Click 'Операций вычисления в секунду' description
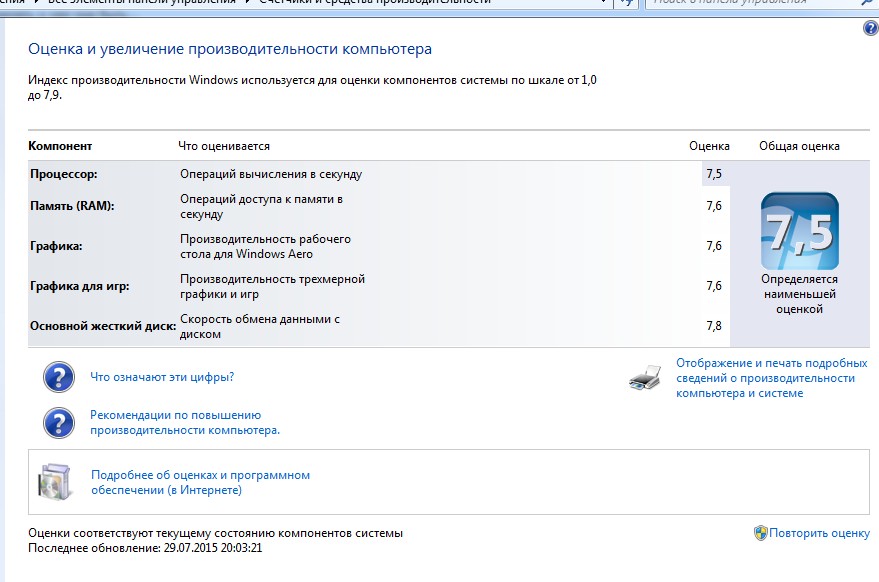The image size is (879, 582). [x=271, y=174]
